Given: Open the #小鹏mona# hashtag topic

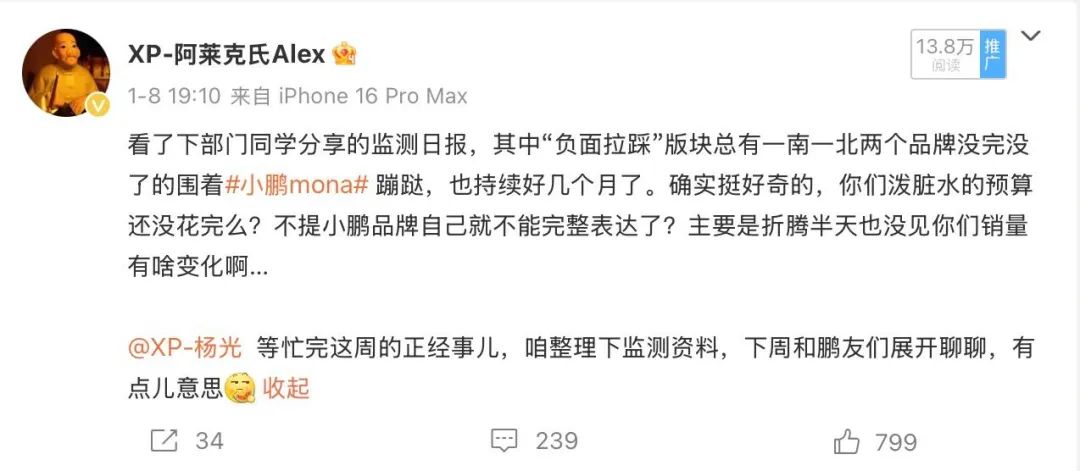Looking at the screenshot, I should [x=299, y=185].
